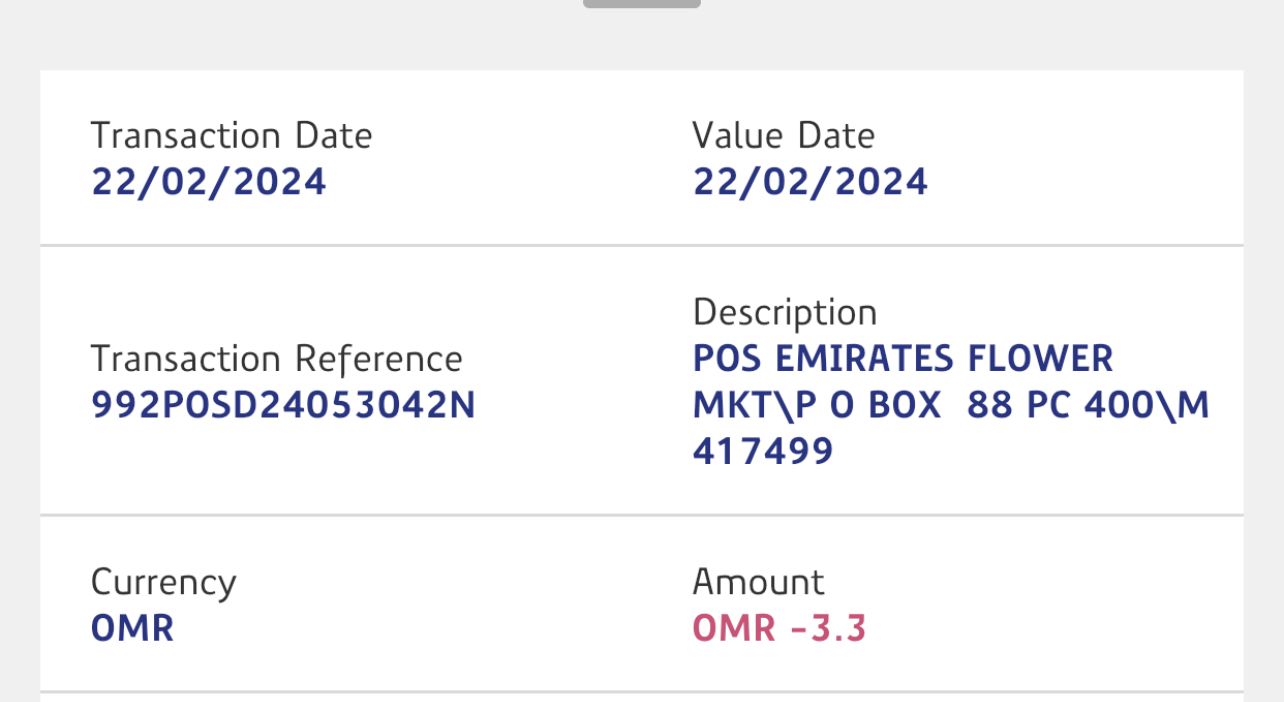Image resolution: width=1284 pixels, height=702 pixels.
Task: Click the MKT\P O BOX description line
Action: coord(817,405)
